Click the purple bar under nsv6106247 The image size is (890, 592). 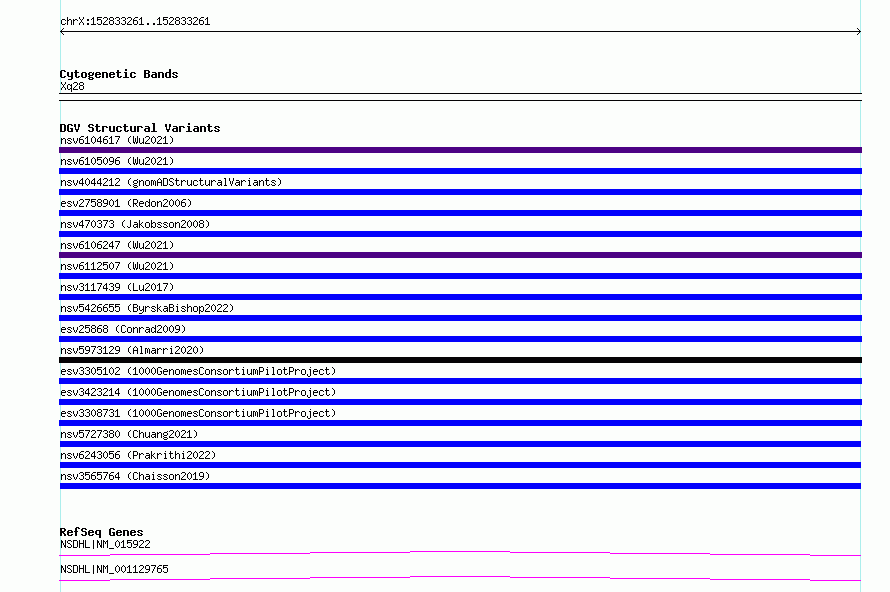pyautogui.click(x=460, y=255)
